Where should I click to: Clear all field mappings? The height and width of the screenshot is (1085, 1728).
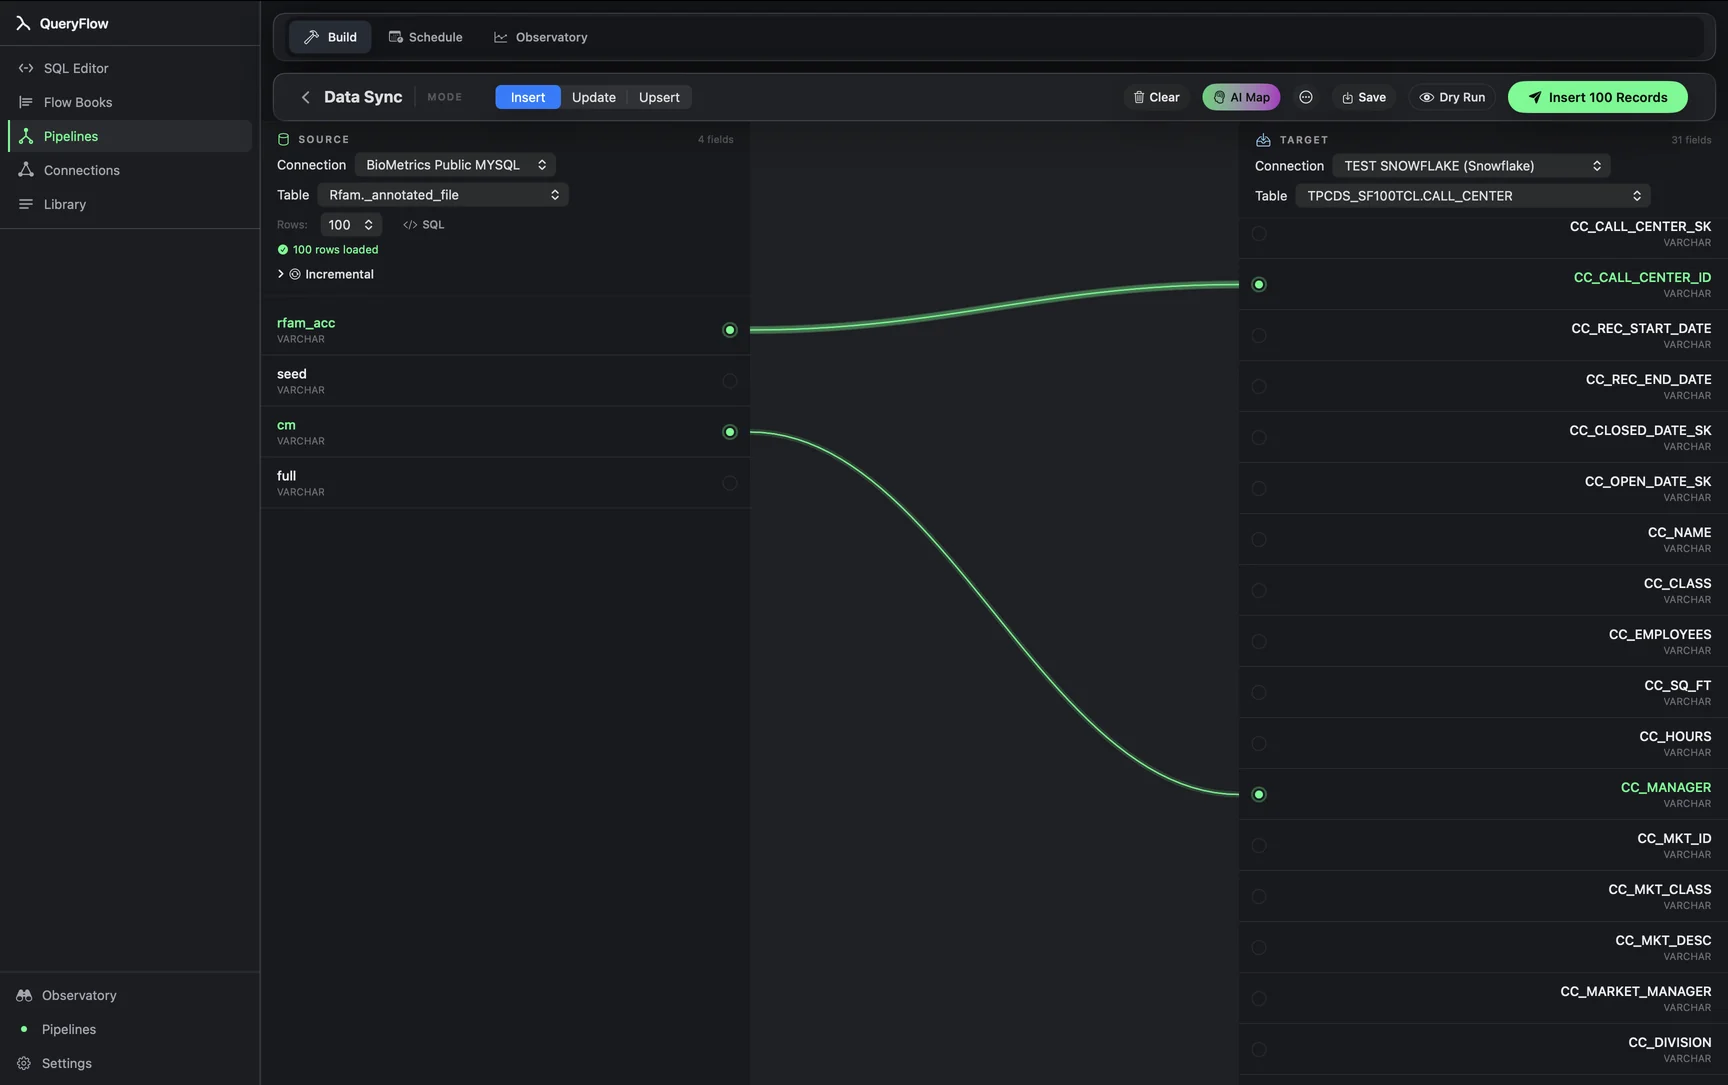pyautogui.click(x=1156, y=97)
